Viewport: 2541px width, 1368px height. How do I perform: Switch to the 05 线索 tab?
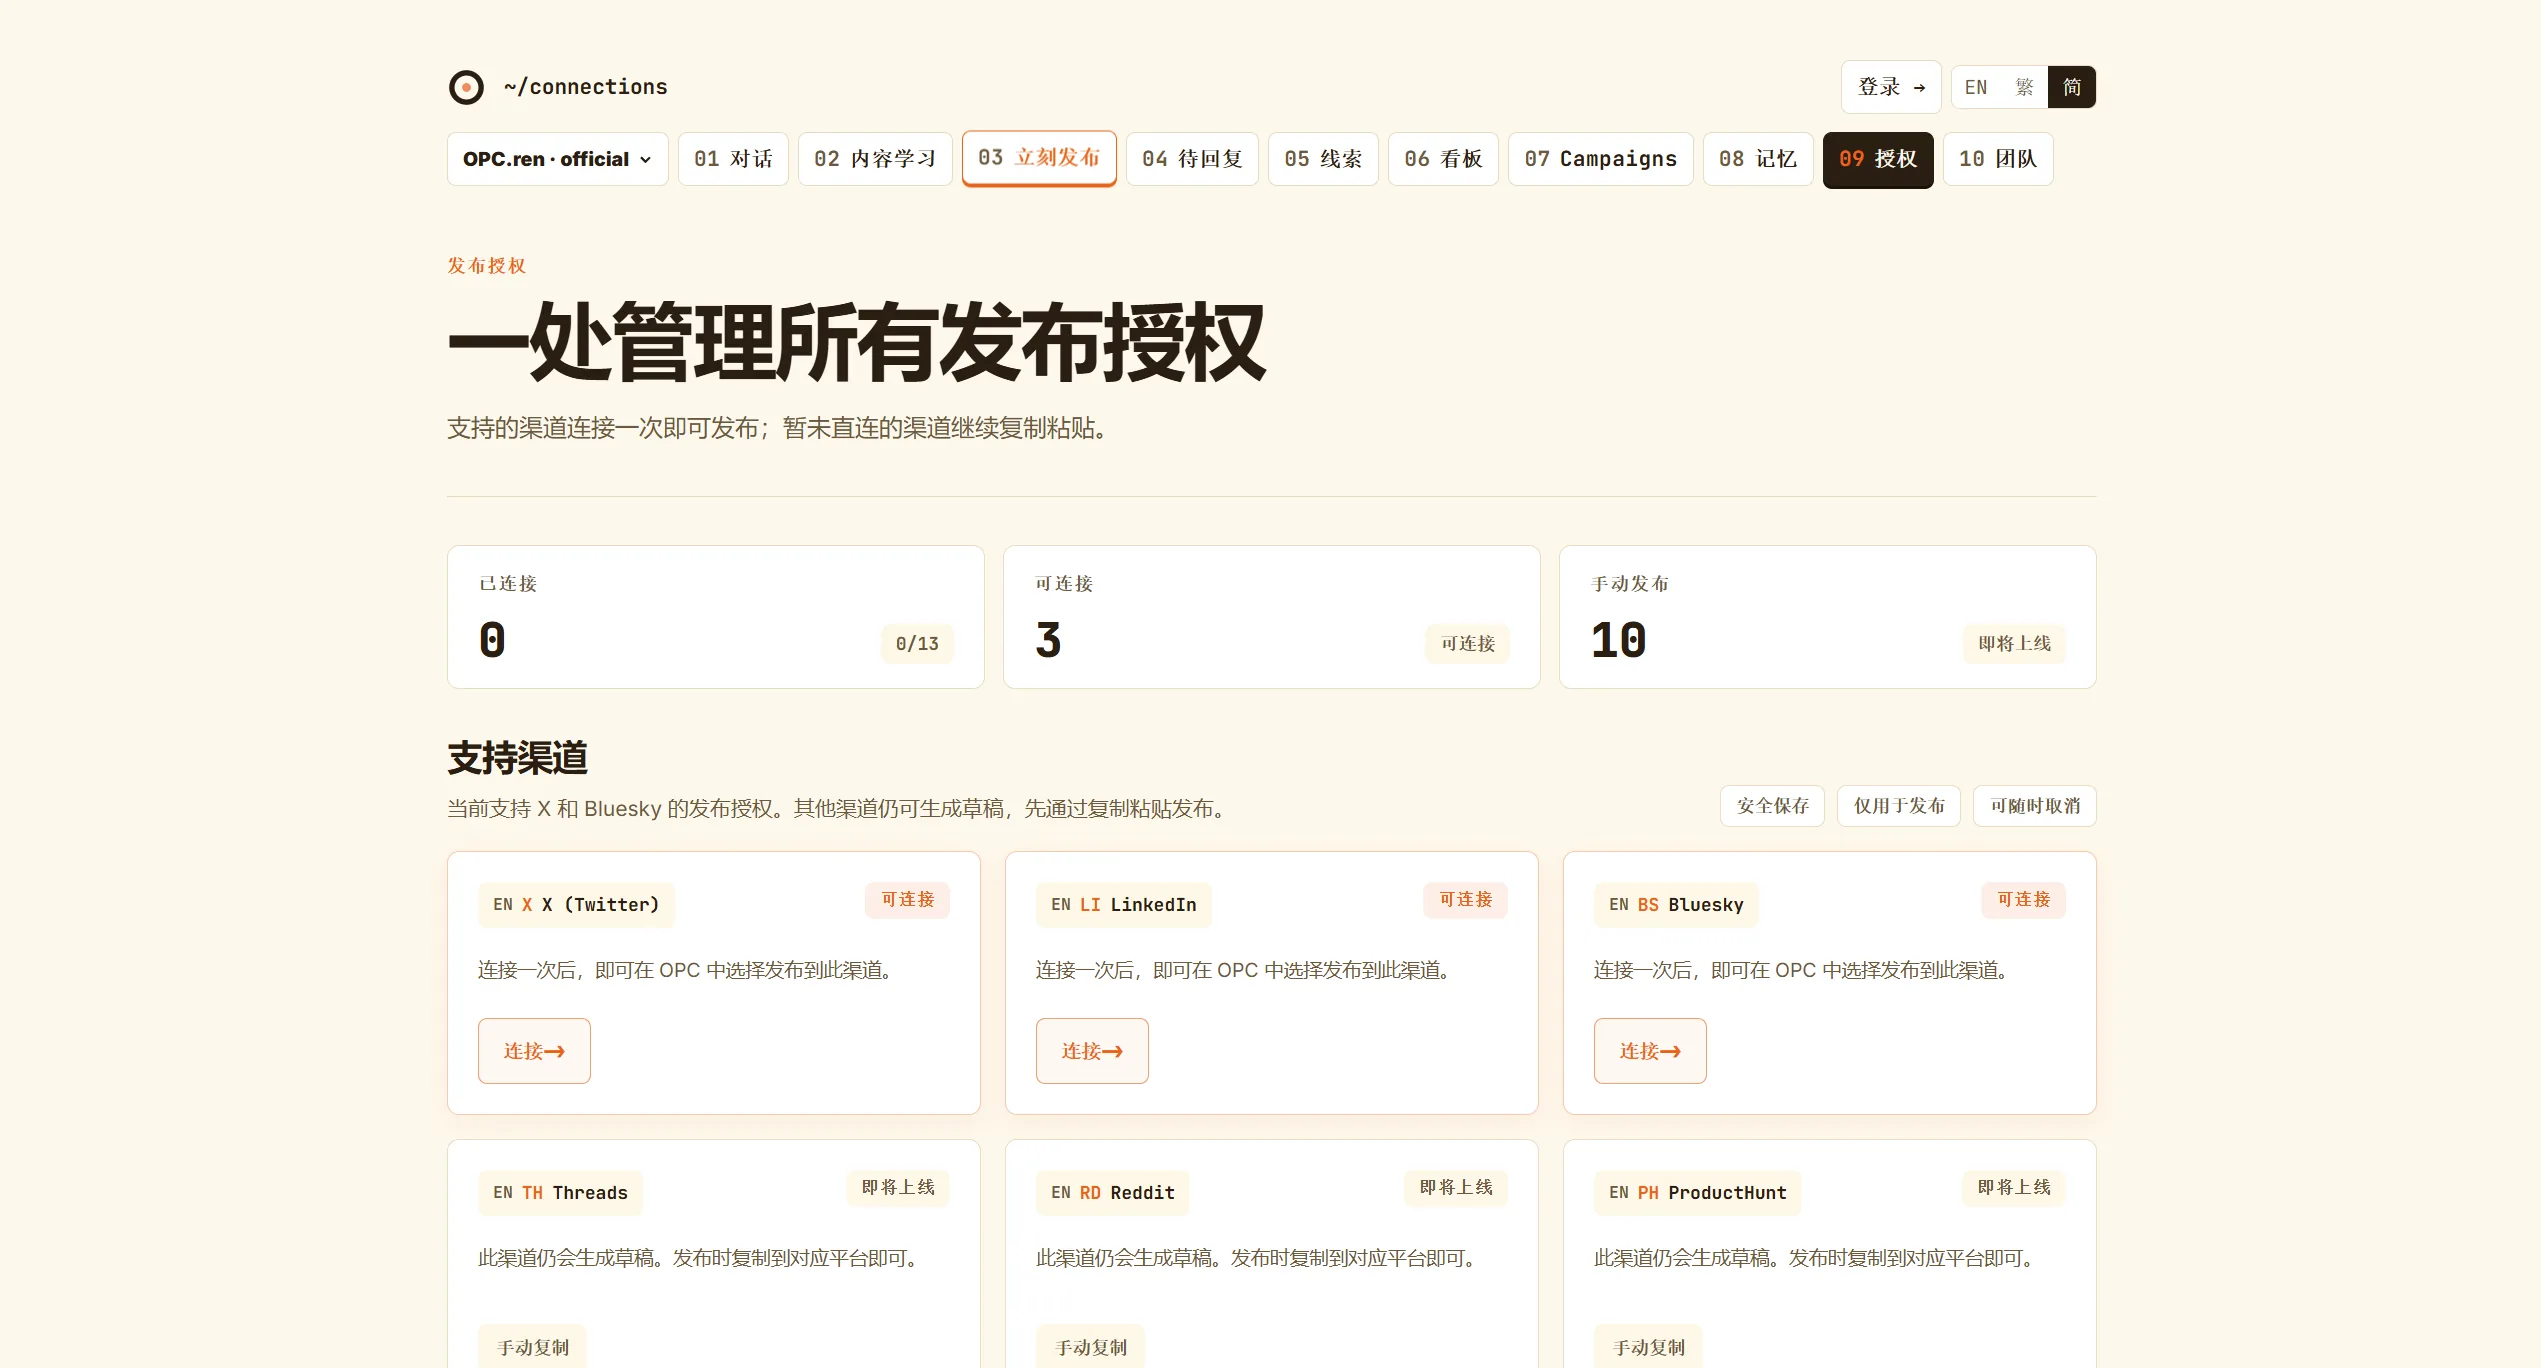point(1323,159)
